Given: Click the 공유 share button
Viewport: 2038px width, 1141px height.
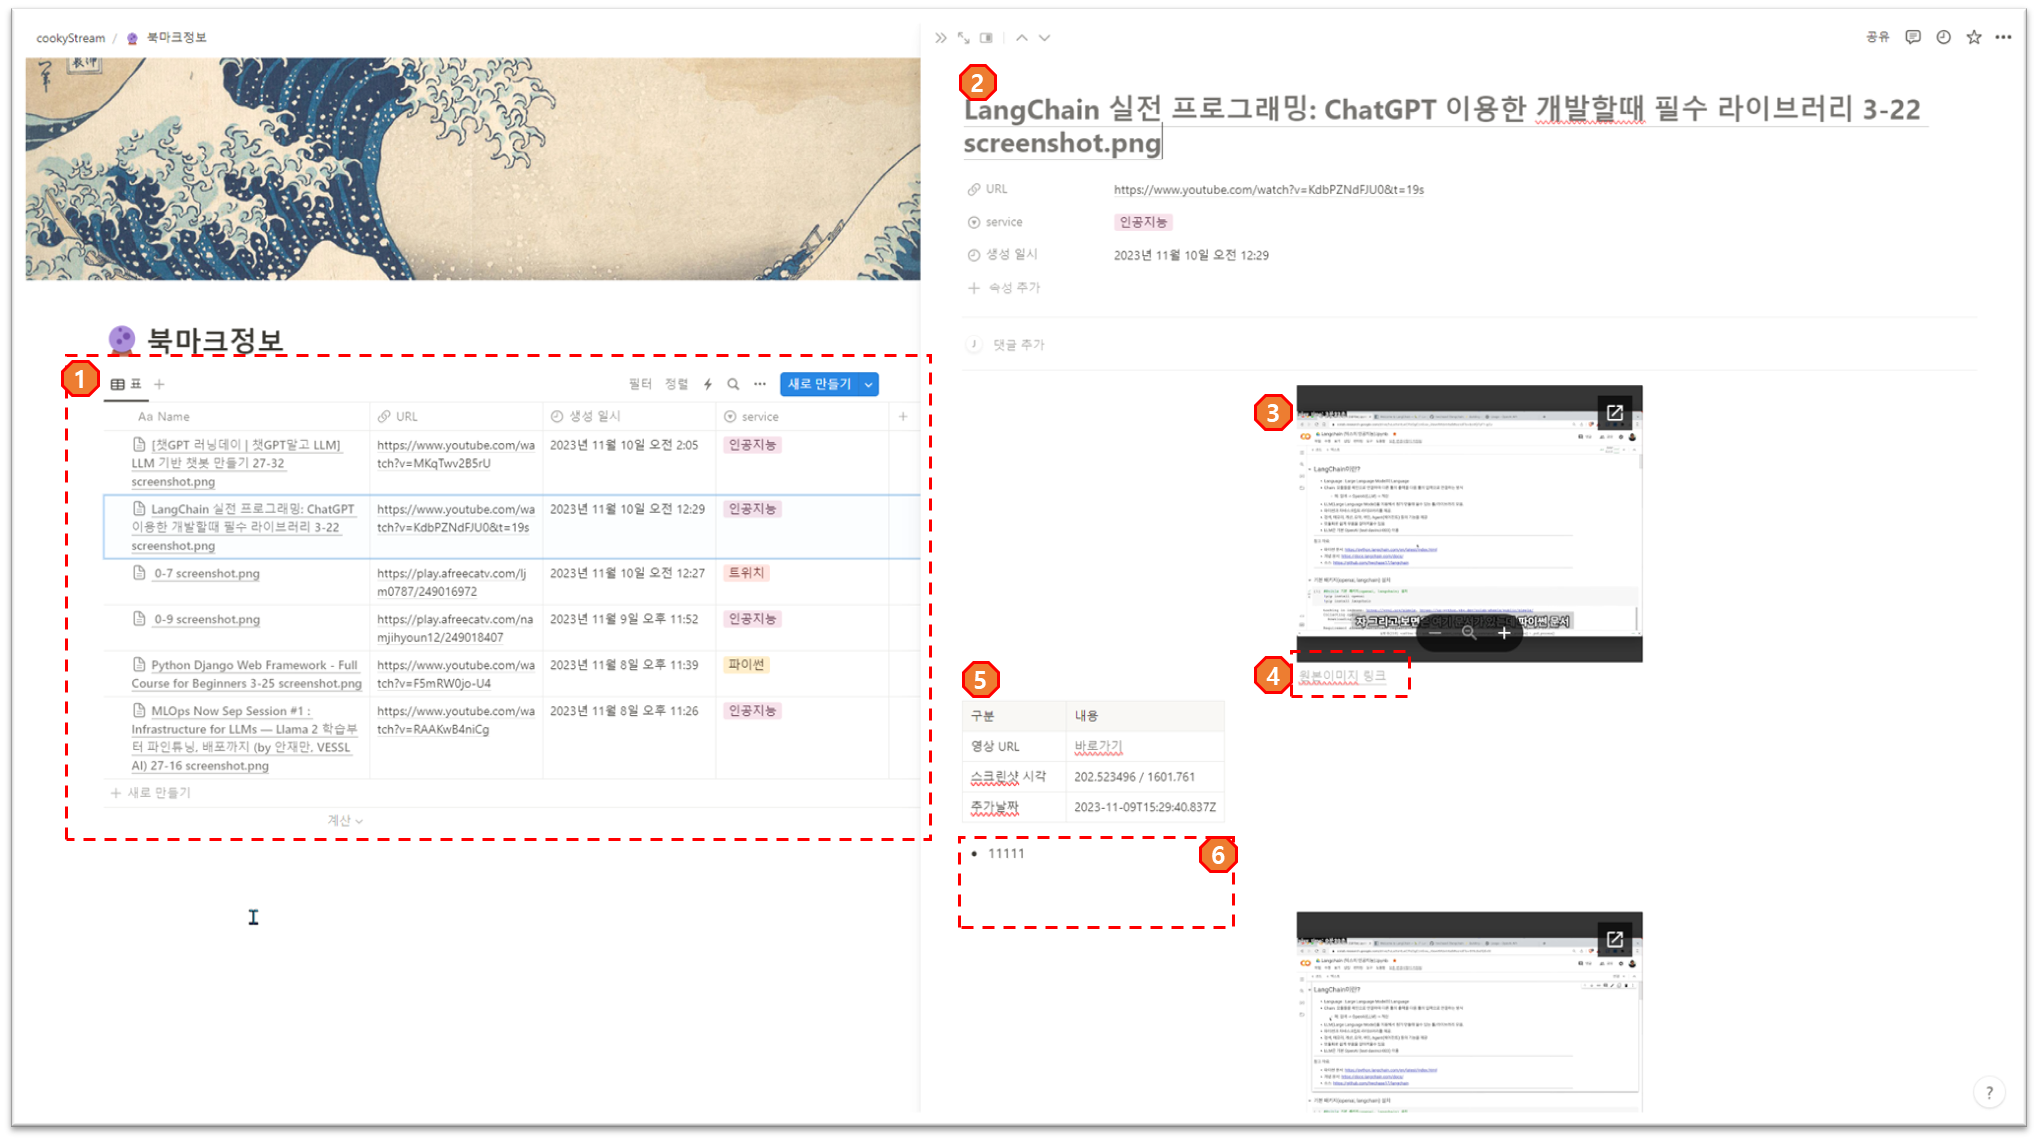Looking at the screenshot, I should [1877, 37].
